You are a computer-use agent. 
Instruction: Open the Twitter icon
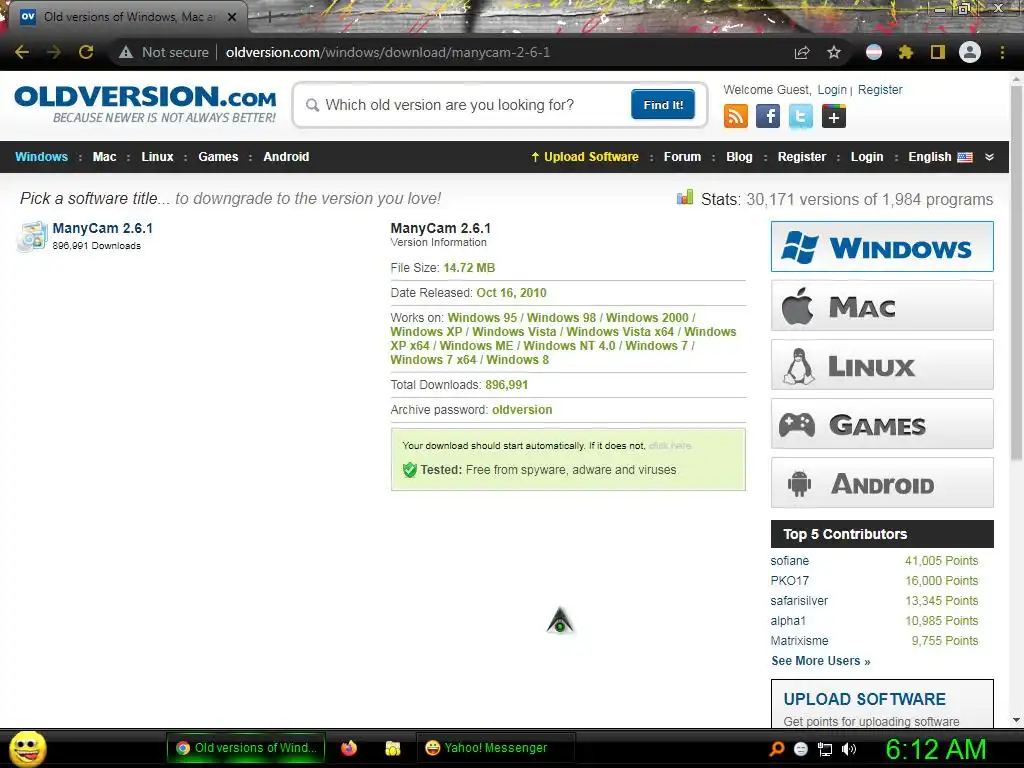tap(801, 117)
